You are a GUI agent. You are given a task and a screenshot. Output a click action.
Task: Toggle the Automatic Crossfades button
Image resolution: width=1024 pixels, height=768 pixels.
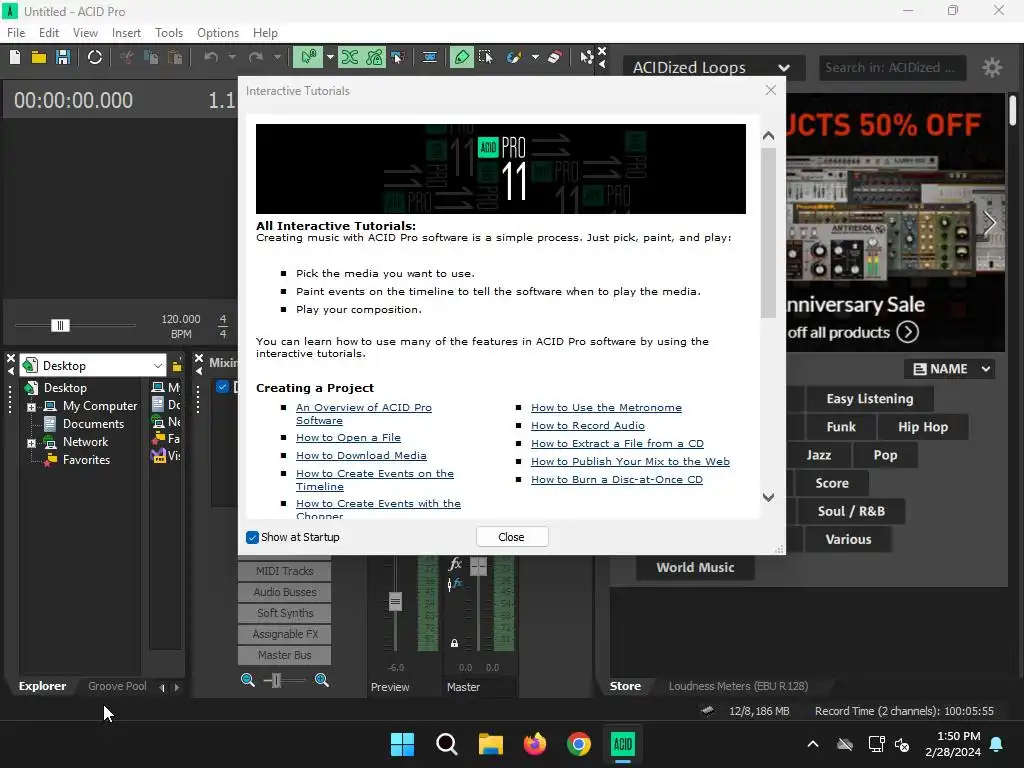pos(349,57)
